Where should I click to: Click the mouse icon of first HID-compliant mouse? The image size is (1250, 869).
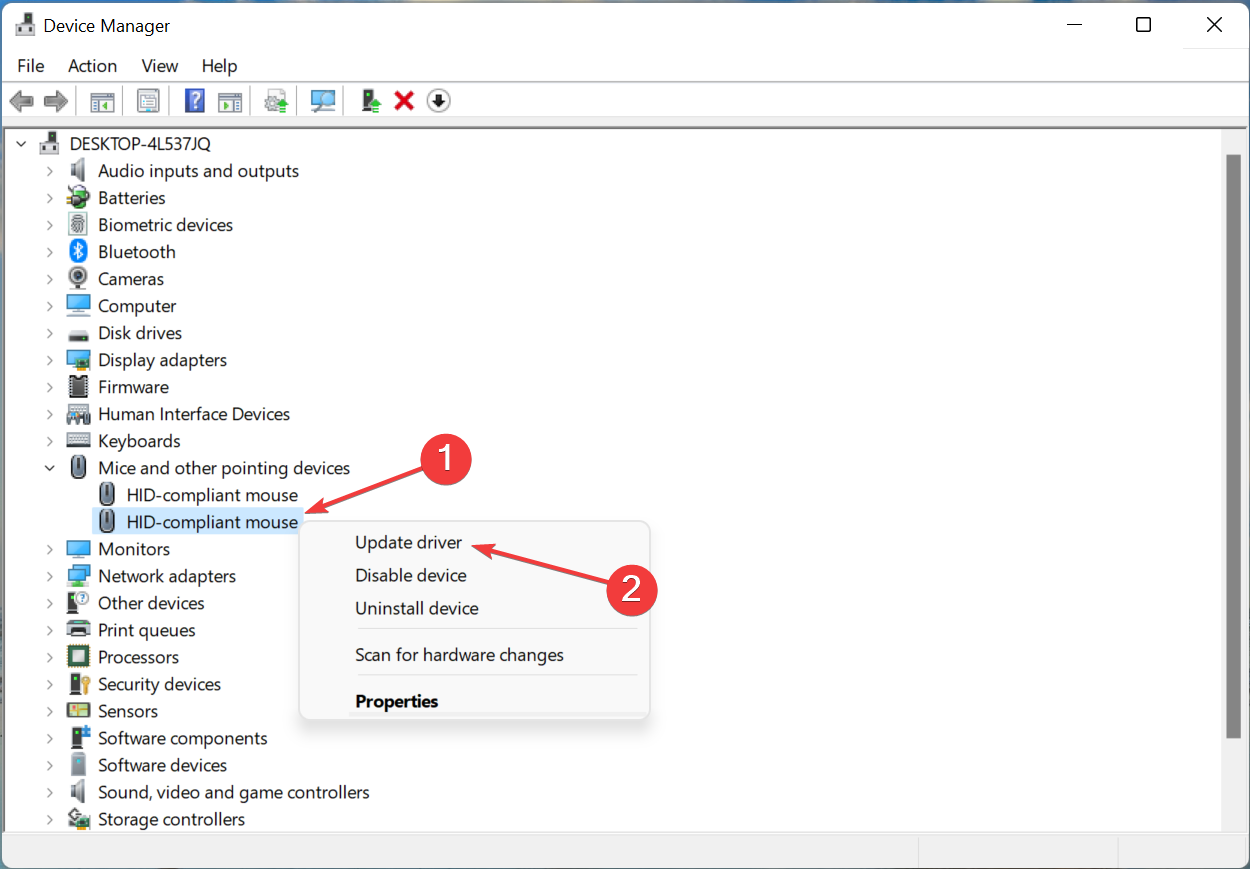pos(107,495)
